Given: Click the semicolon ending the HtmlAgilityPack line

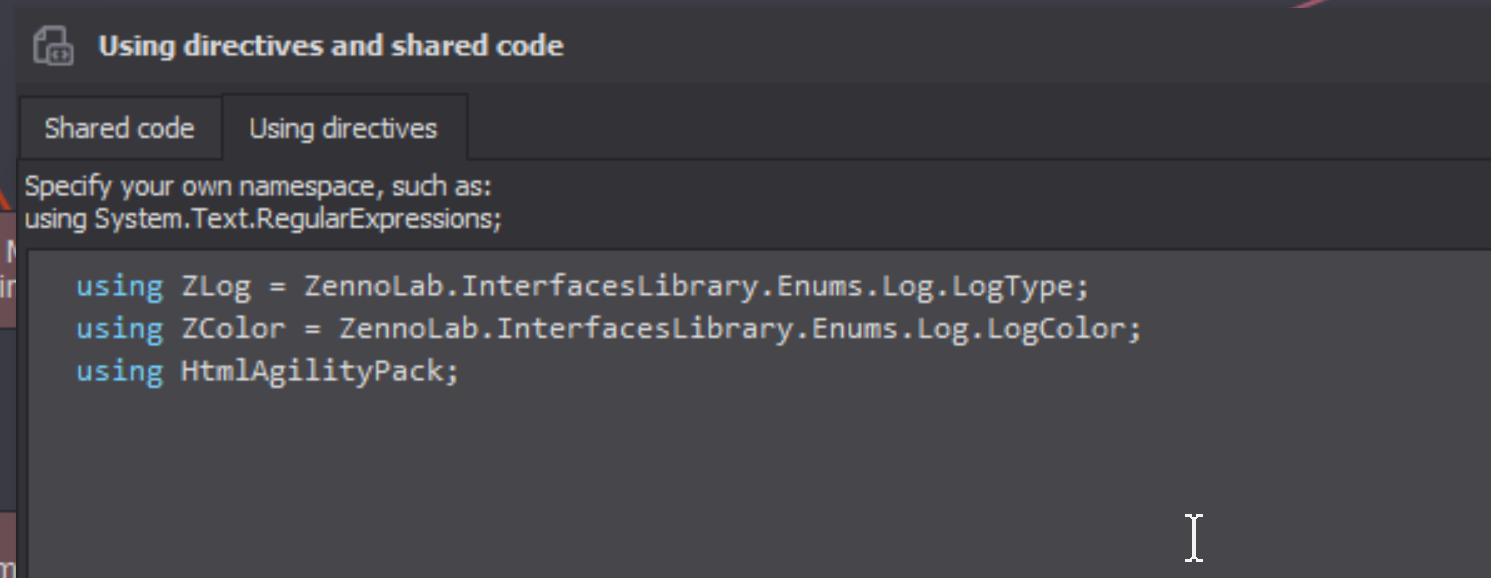Looking at the screenshot, I should click(452, 373).
